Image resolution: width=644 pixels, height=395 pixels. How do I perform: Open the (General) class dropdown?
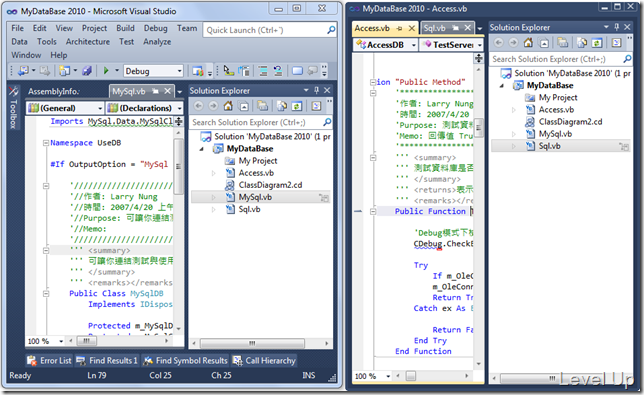coord(100,108)
